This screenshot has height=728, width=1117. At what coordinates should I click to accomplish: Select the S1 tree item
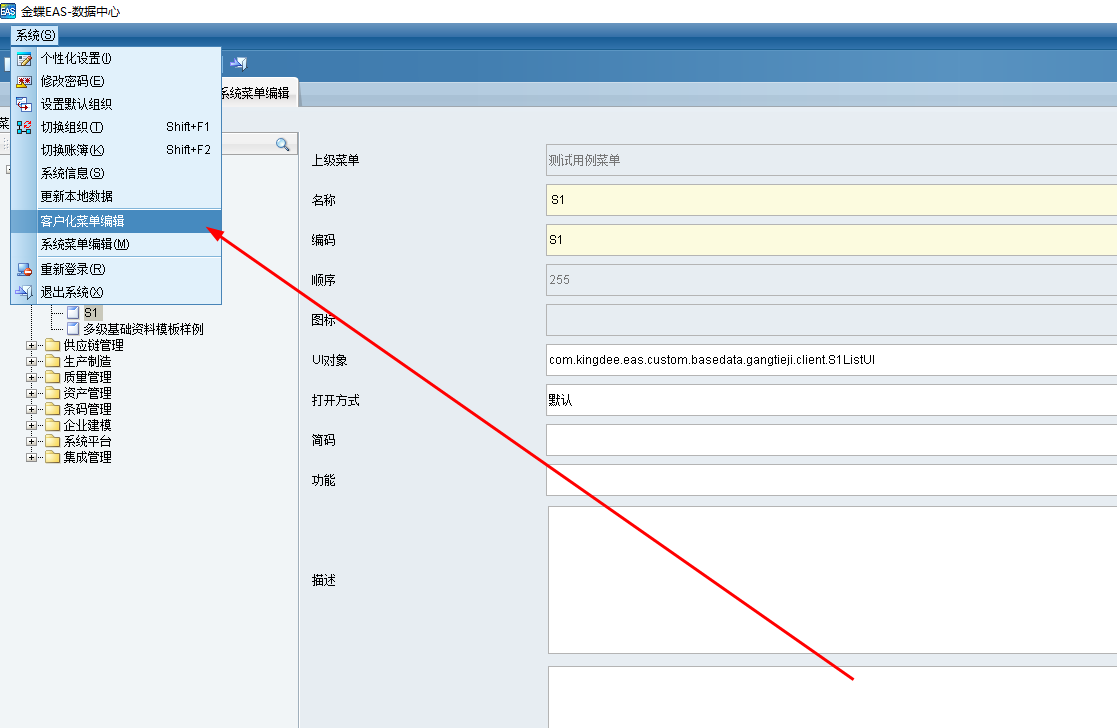pos(92,313)
